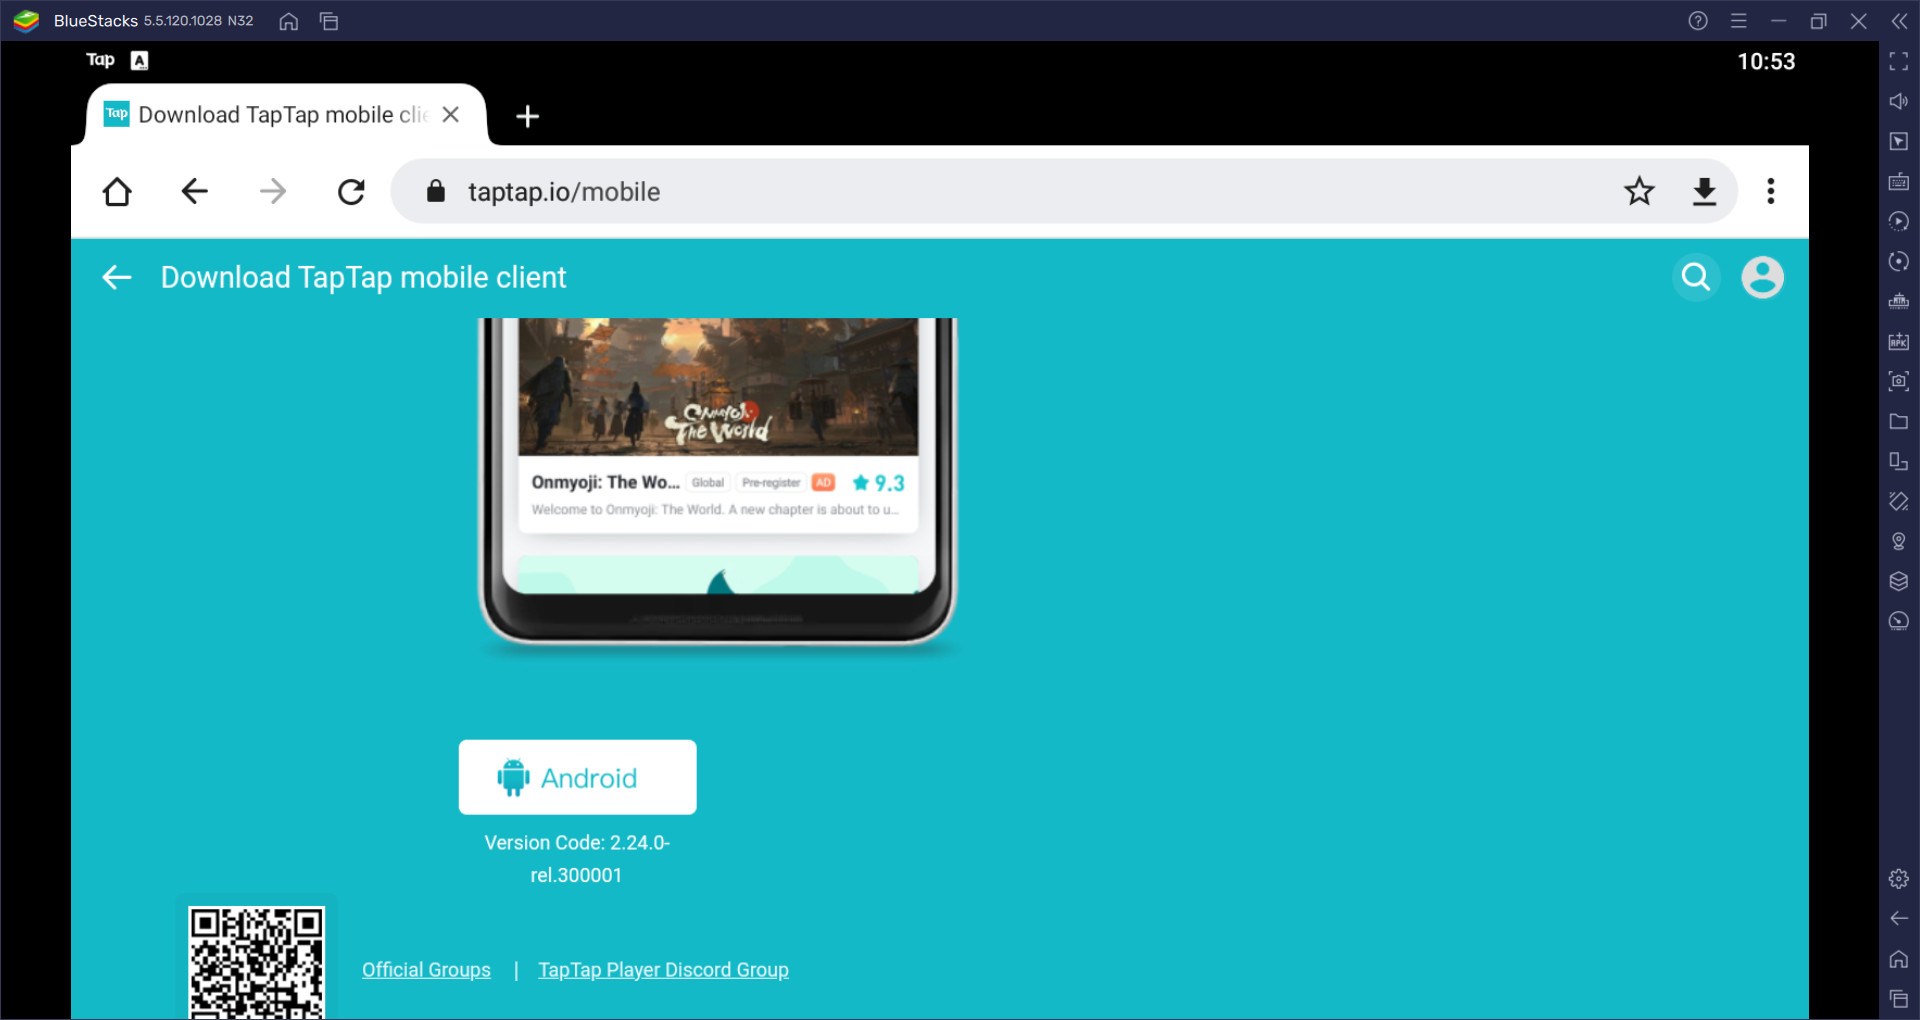Open recent apps from the sidebar bottom icon
The image size is (1920, 1020).
1899,998
